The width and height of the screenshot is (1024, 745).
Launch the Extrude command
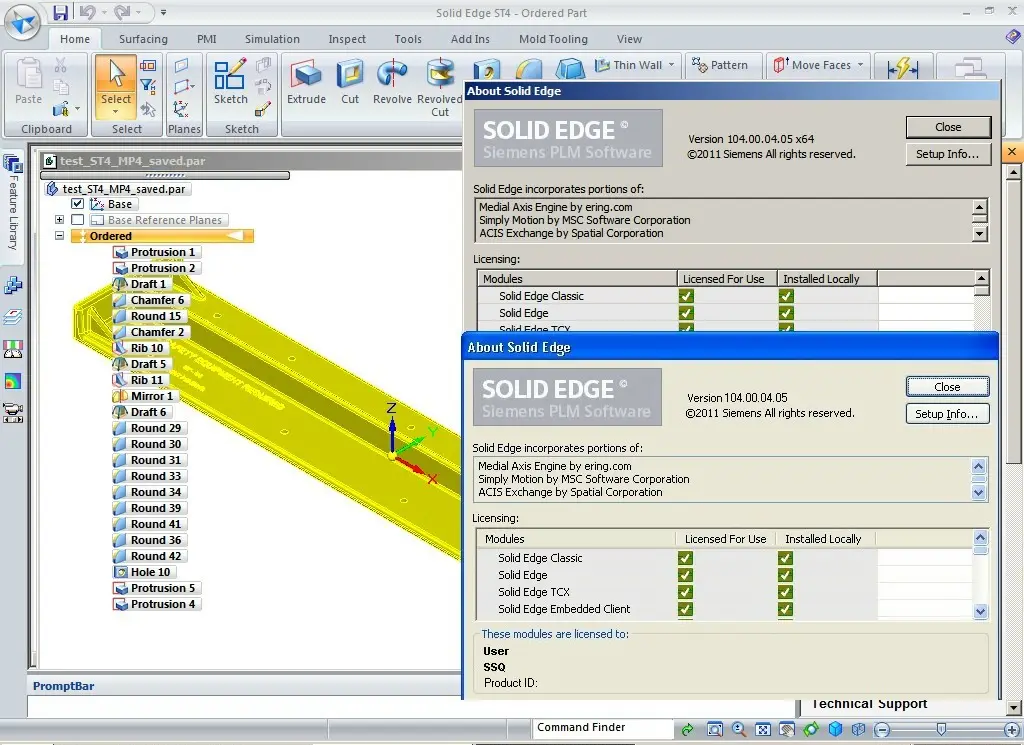pyautogui.click(x=306, y=81)
